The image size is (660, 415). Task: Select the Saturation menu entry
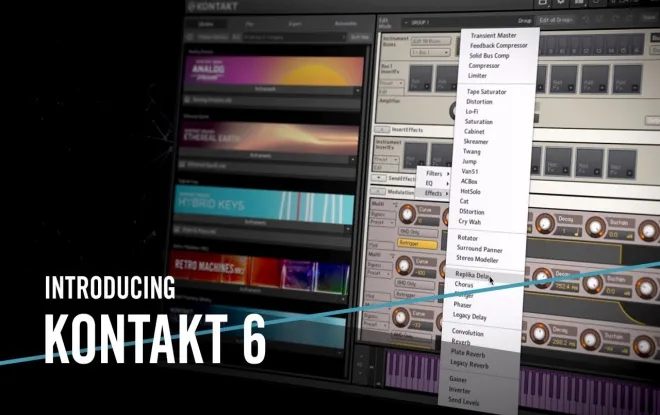(479, 122)
